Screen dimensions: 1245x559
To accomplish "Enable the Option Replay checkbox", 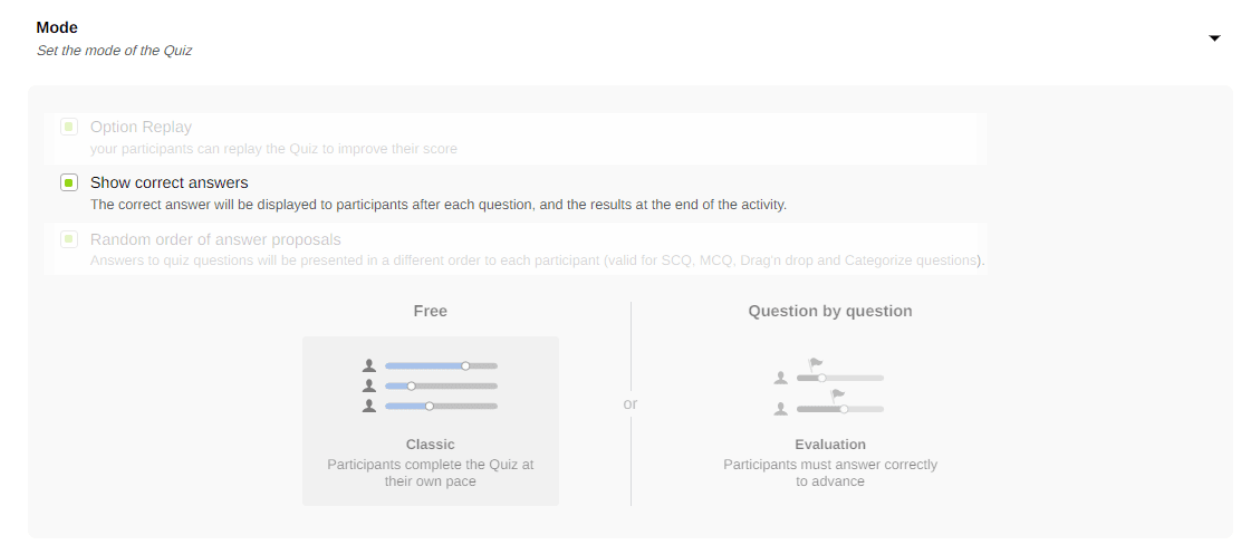I will tap(69, 127).
